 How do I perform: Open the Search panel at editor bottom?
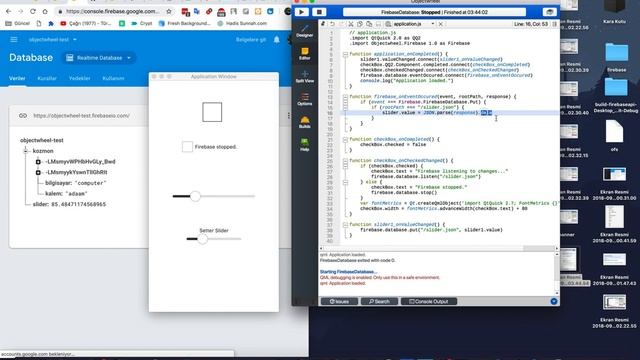(x=379, y=301)
